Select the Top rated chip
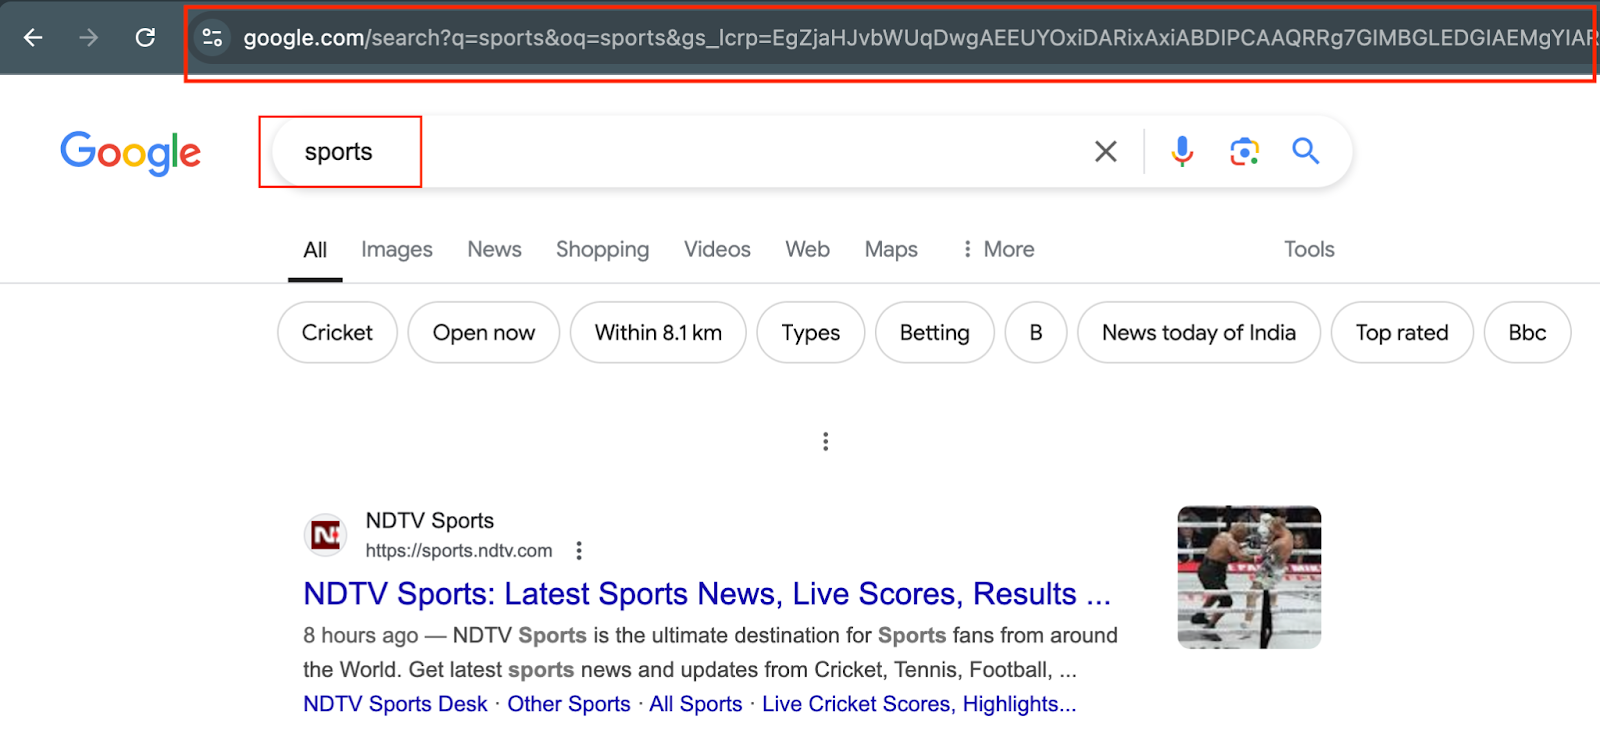This screenshot has height=755, width=1600. tap(1402, 333)
